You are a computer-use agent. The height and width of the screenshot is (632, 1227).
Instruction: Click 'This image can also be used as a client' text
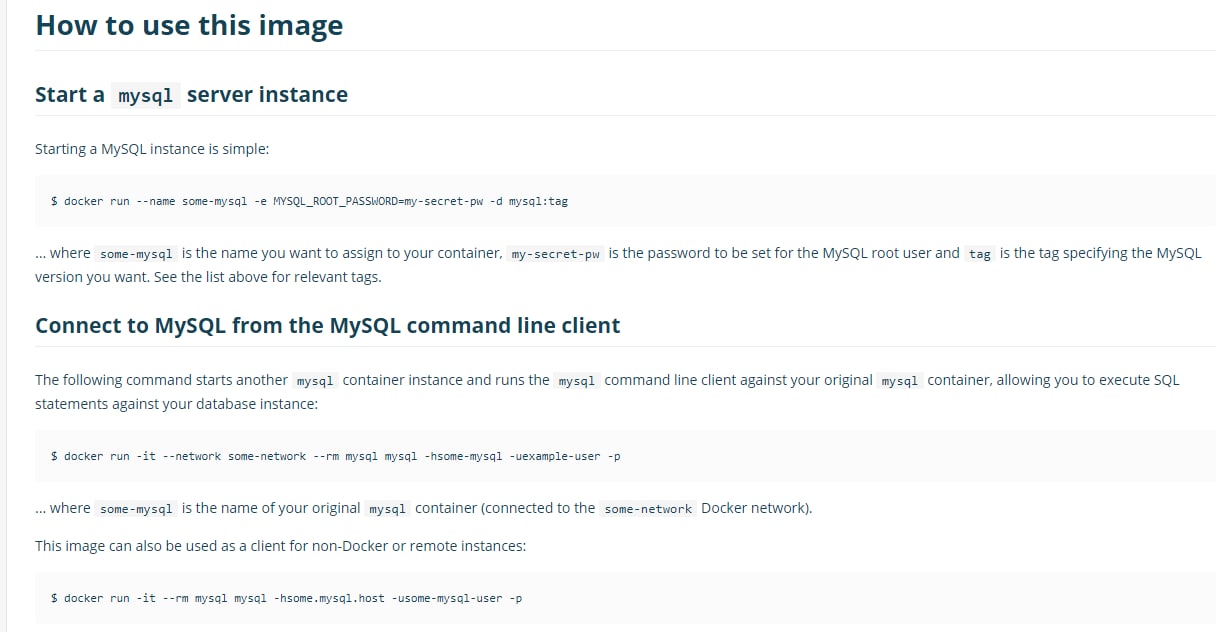(280, 546)
